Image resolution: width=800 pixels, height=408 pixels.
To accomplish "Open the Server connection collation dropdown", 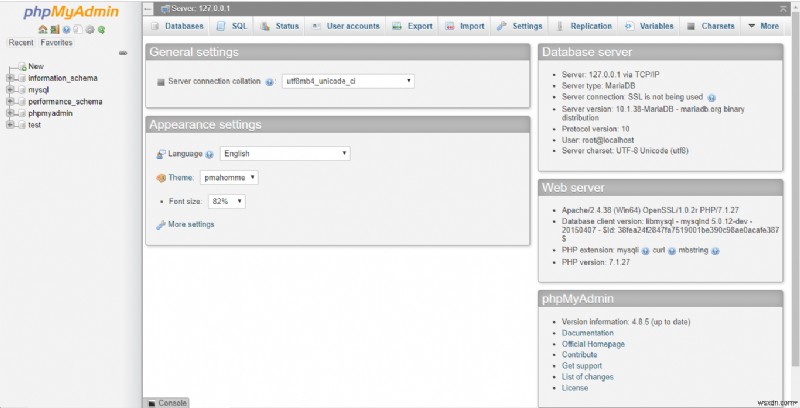I will [347, 81].
